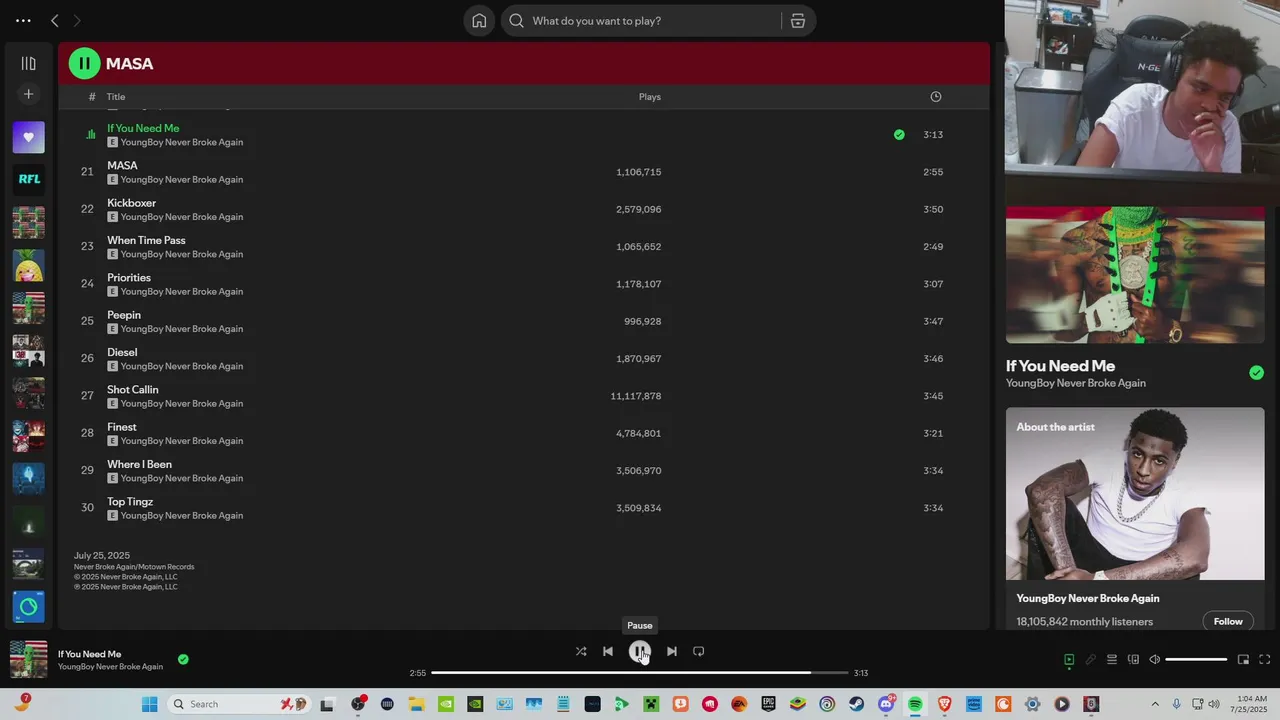The height and width of the screenshot is (720, 1280).
Task: Open the About the artist card image
Action: pyautogui.click(x=1135, y=493)
